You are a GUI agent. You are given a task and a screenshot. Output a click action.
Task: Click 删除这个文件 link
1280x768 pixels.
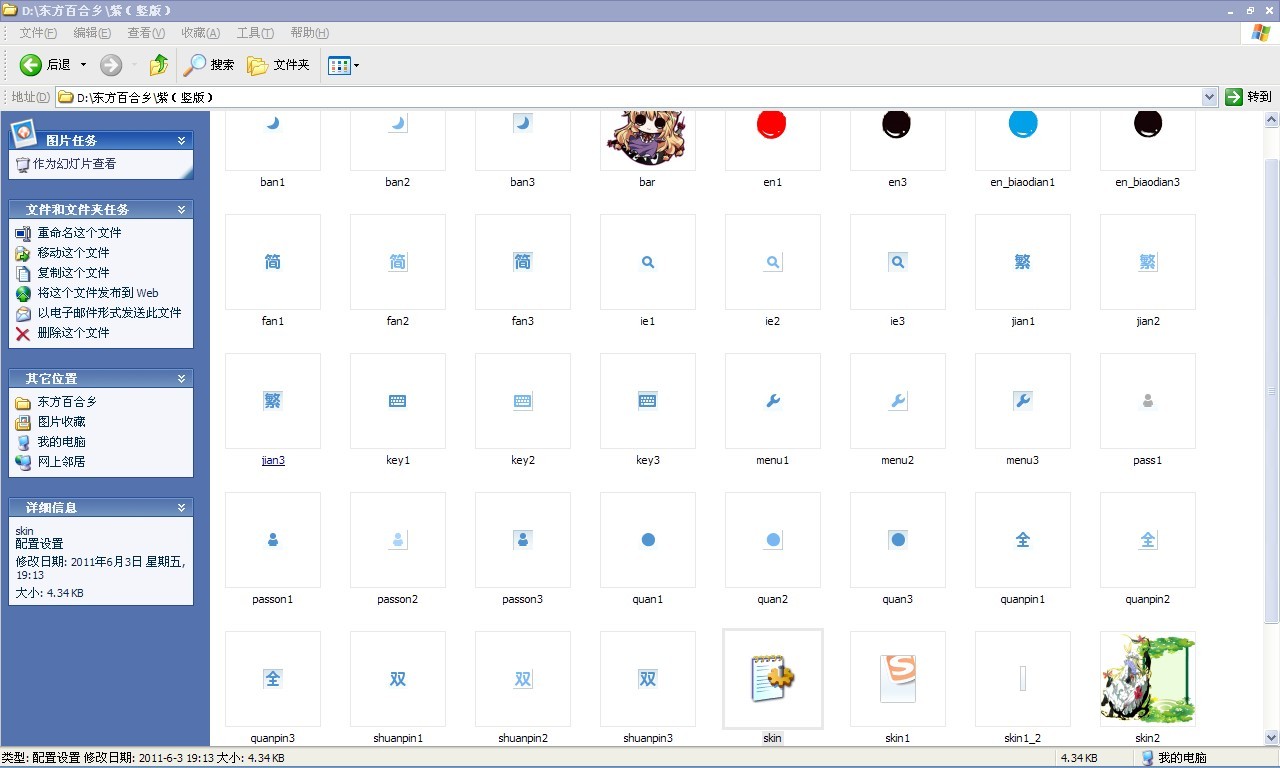coord(73,333)
